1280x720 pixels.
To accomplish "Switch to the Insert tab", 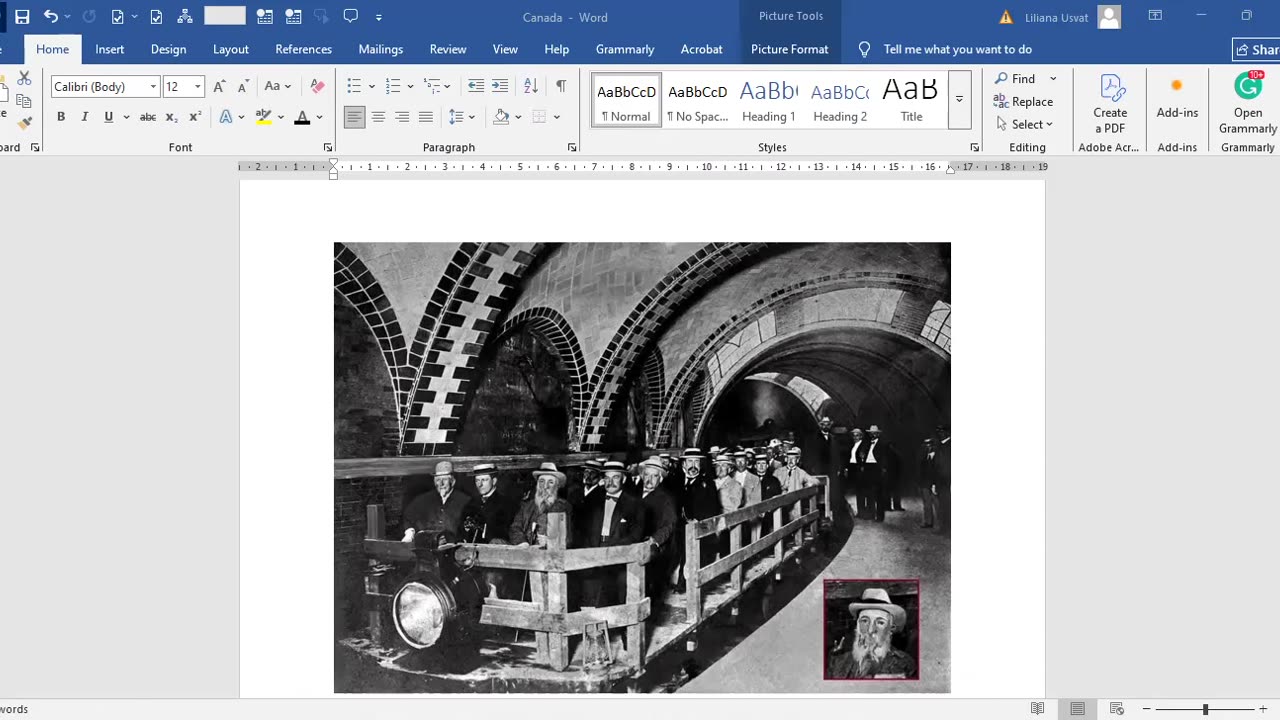I will [110, 49].
